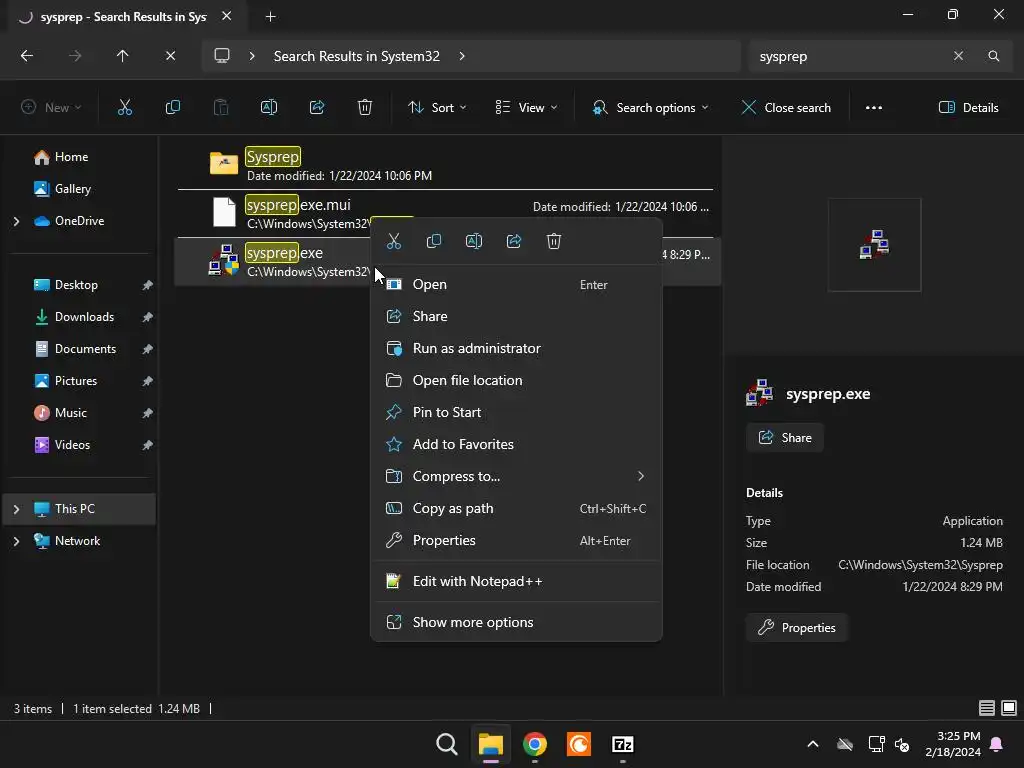
Task: Clear the sysprep search text
Action: coord(958,56)
